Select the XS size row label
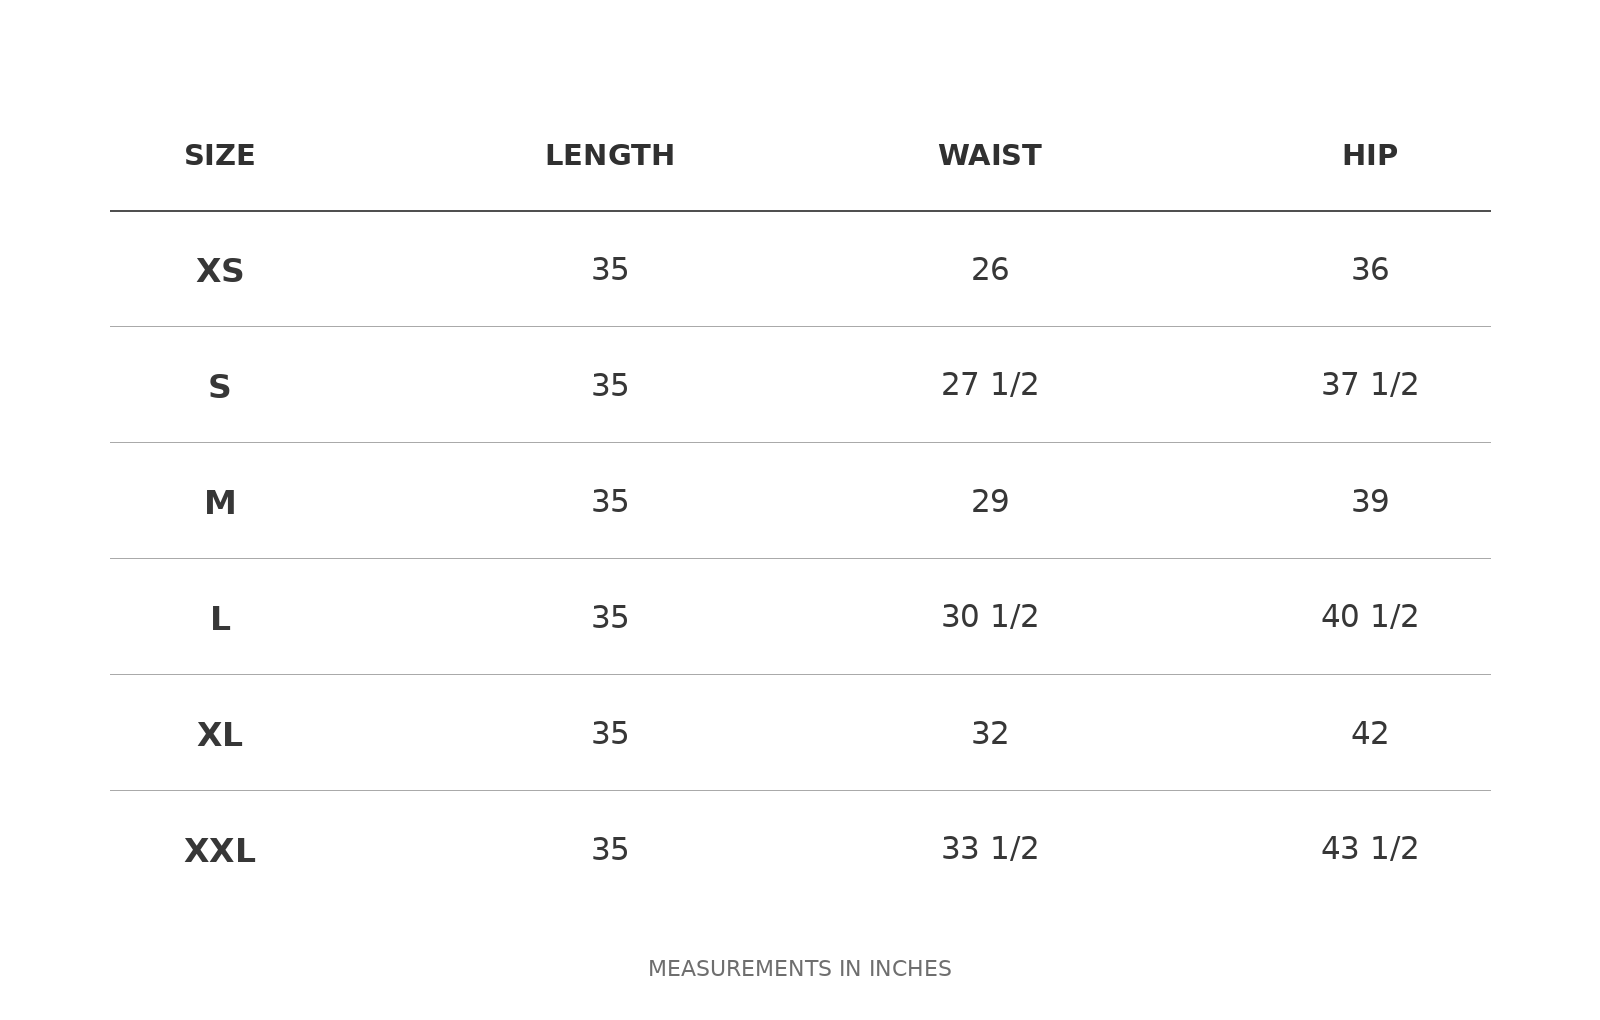 [220, 271]
